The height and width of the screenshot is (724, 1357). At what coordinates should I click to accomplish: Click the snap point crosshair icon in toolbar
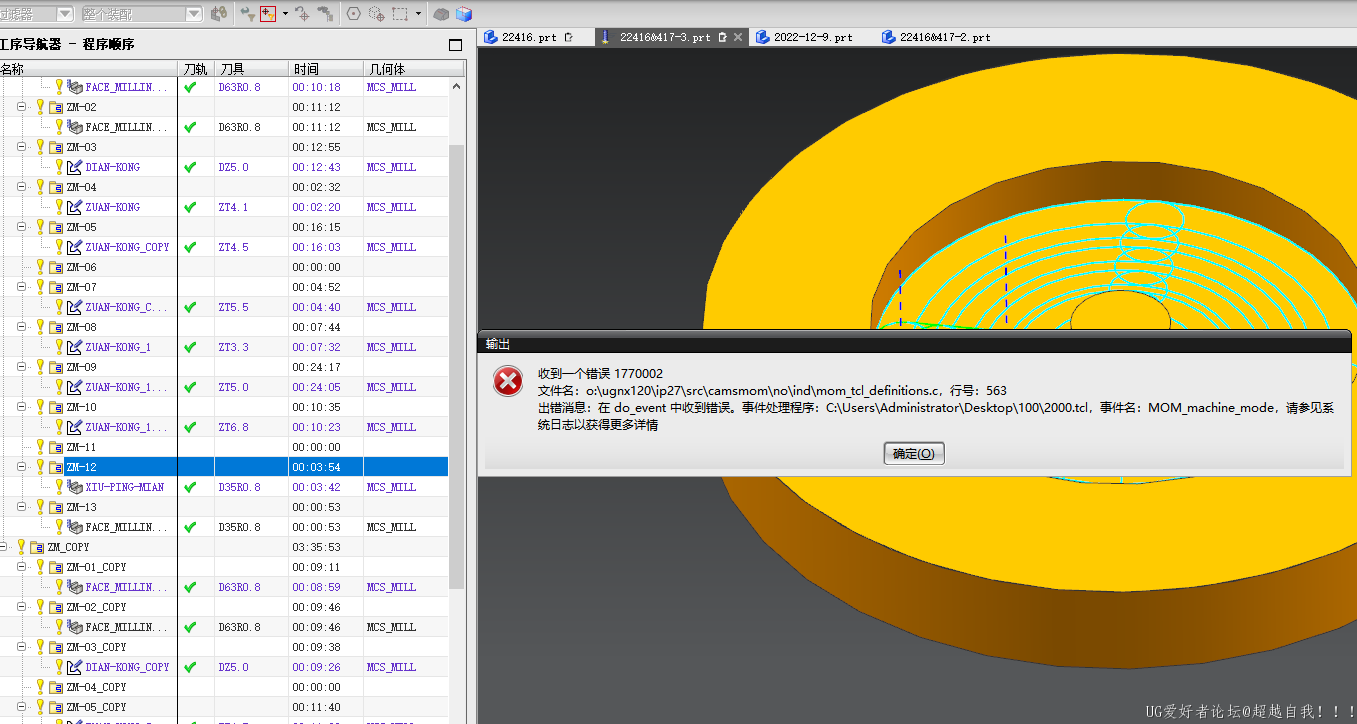(301, 14)
